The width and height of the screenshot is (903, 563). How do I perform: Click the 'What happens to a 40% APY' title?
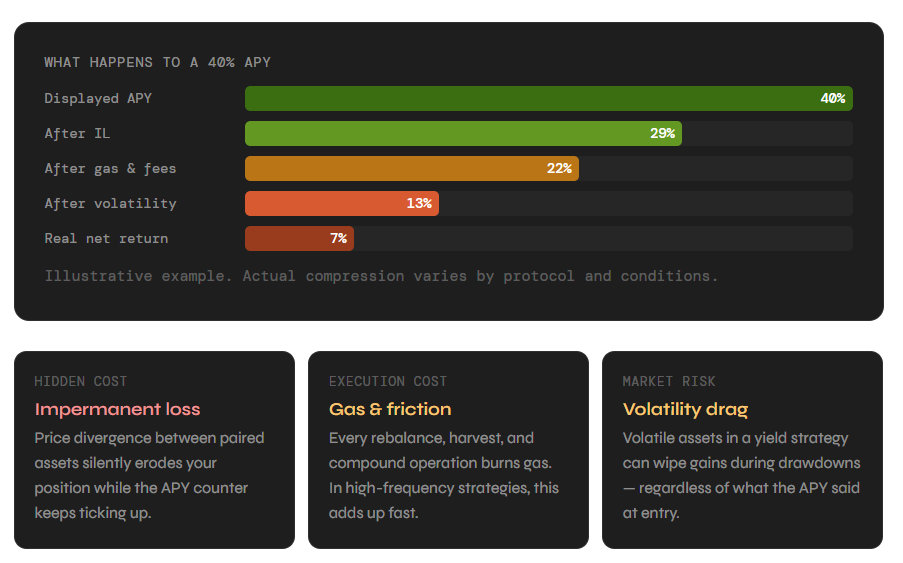coord(157,62)
